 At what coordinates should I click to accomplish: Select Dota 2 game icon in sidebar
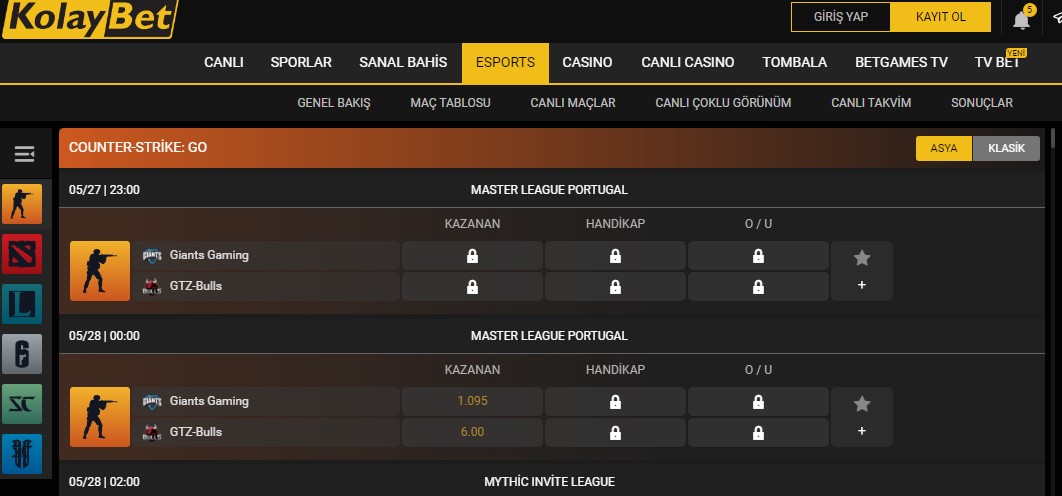22,254
